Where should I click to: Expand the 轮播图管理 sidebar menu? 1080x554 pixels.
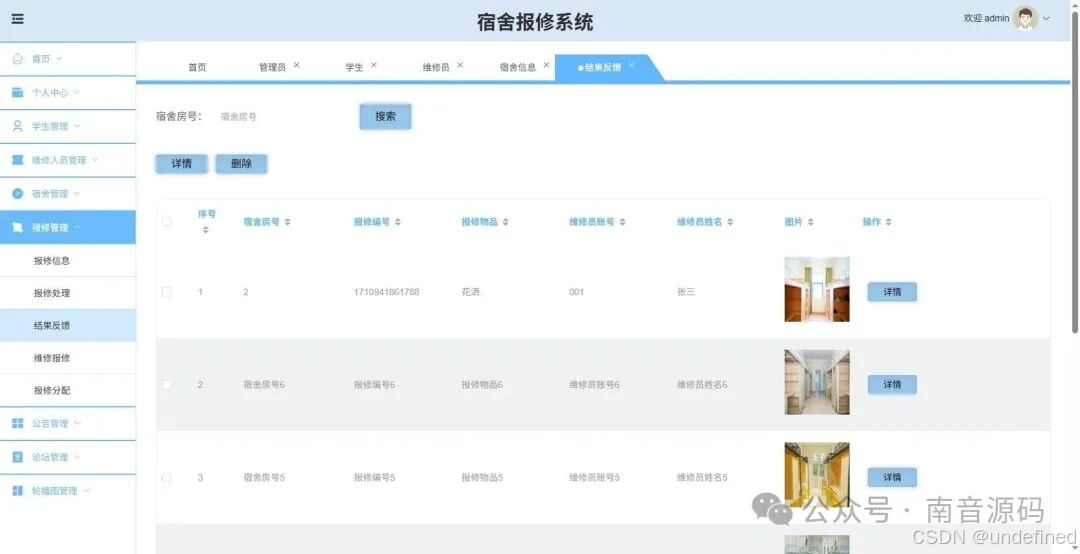coord(86,490)
